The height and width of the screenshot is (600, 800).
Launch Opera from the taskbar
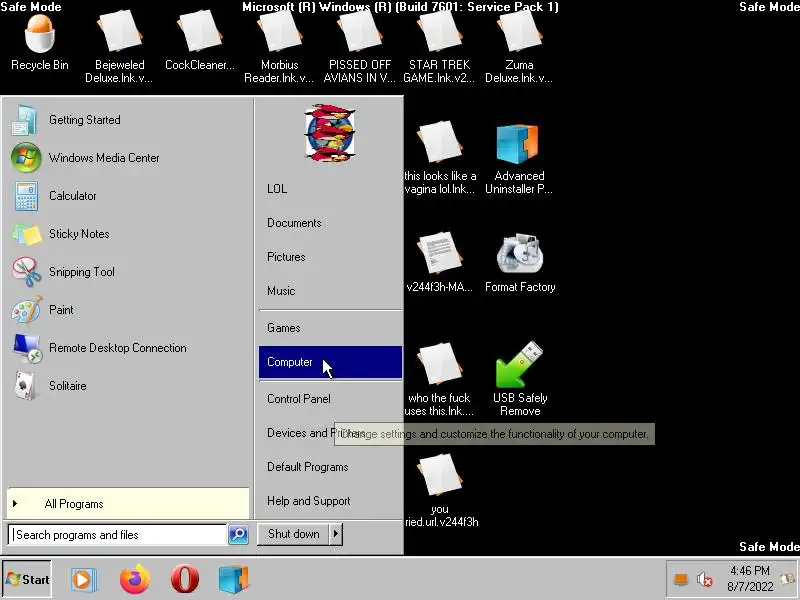[185, 579]
